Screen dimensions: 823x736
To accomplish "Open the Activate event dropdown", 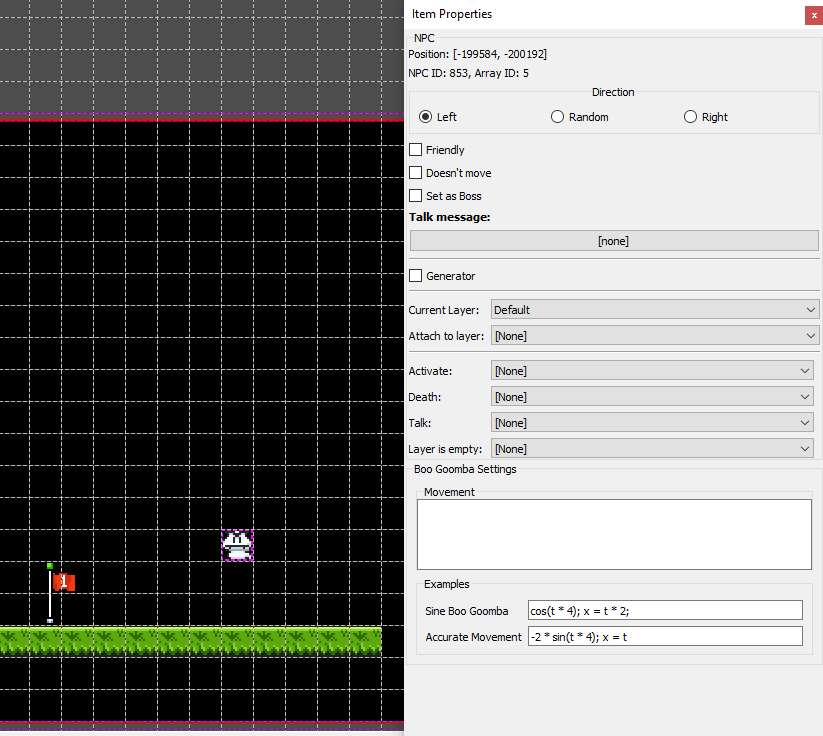I will [x=652, y=371].
